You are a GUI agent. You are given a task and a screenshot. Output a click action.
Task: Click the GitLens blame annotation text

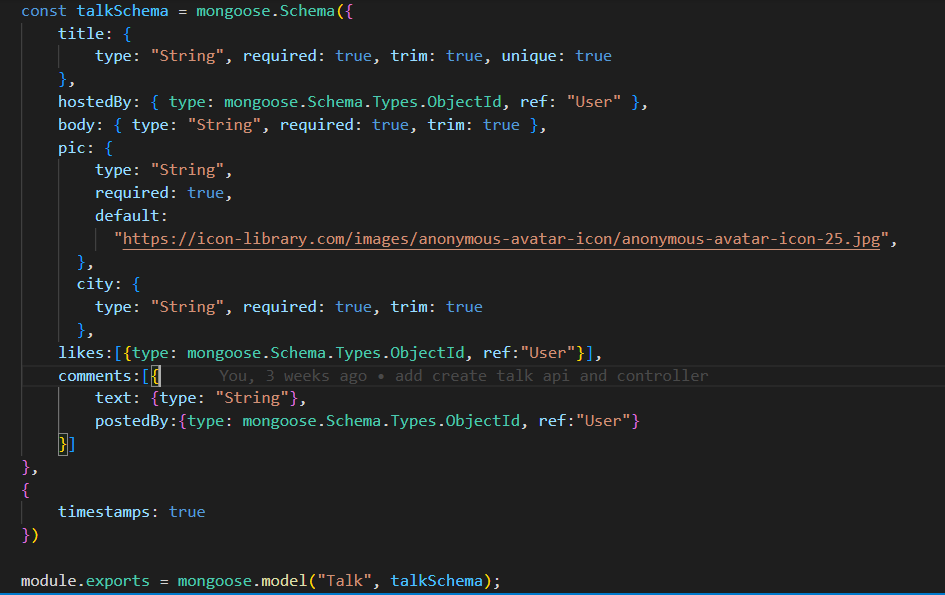[463, 376]
